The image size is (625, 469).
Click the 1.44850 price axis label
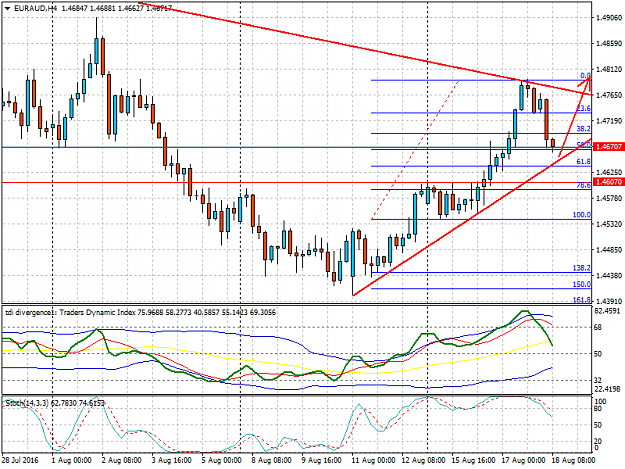click(x=609, y=250)
